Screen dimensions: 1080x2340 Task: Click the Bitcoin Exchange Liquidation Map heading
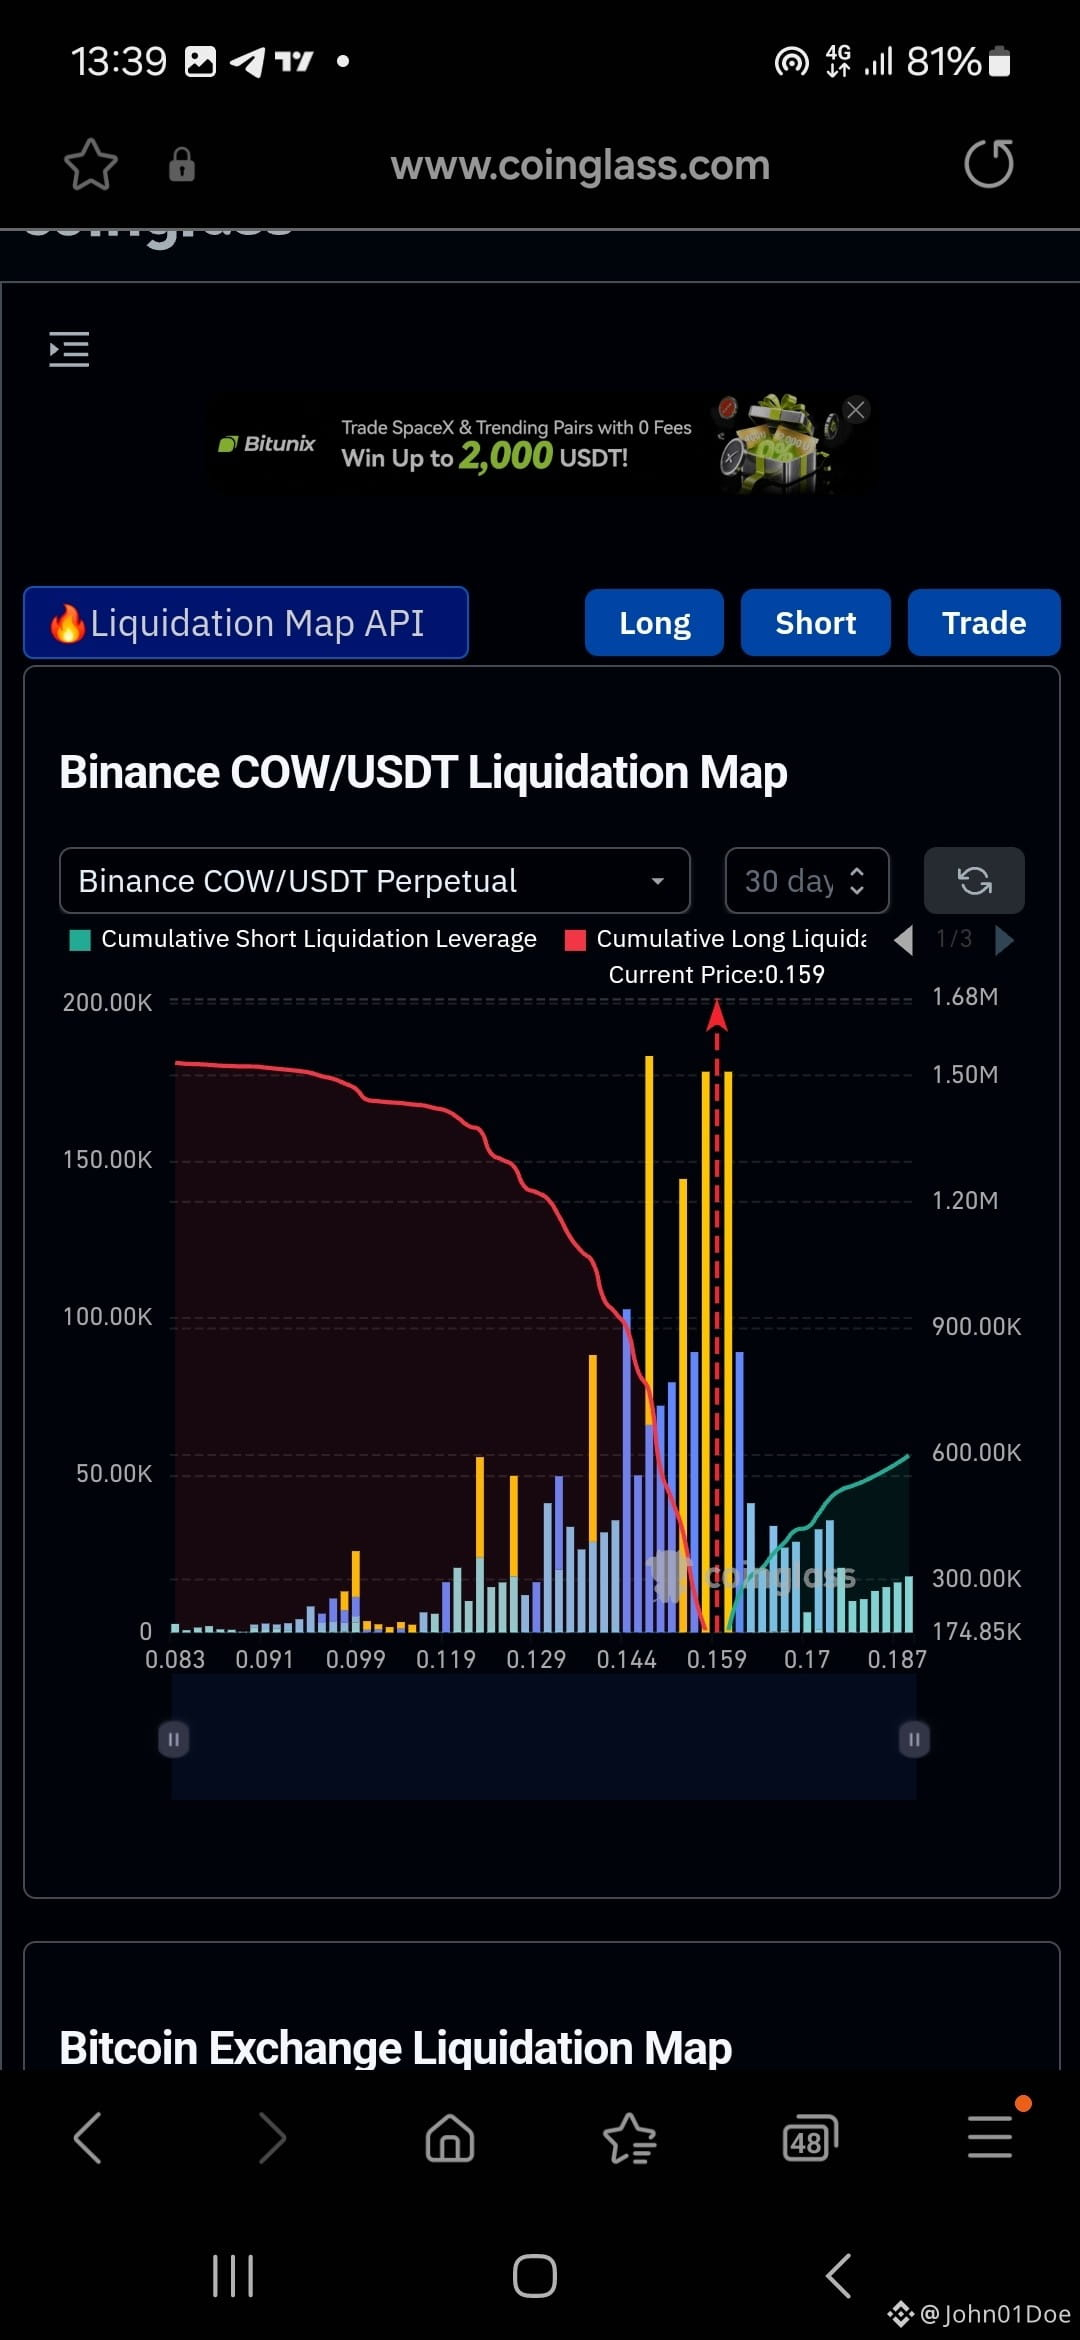395,2047
